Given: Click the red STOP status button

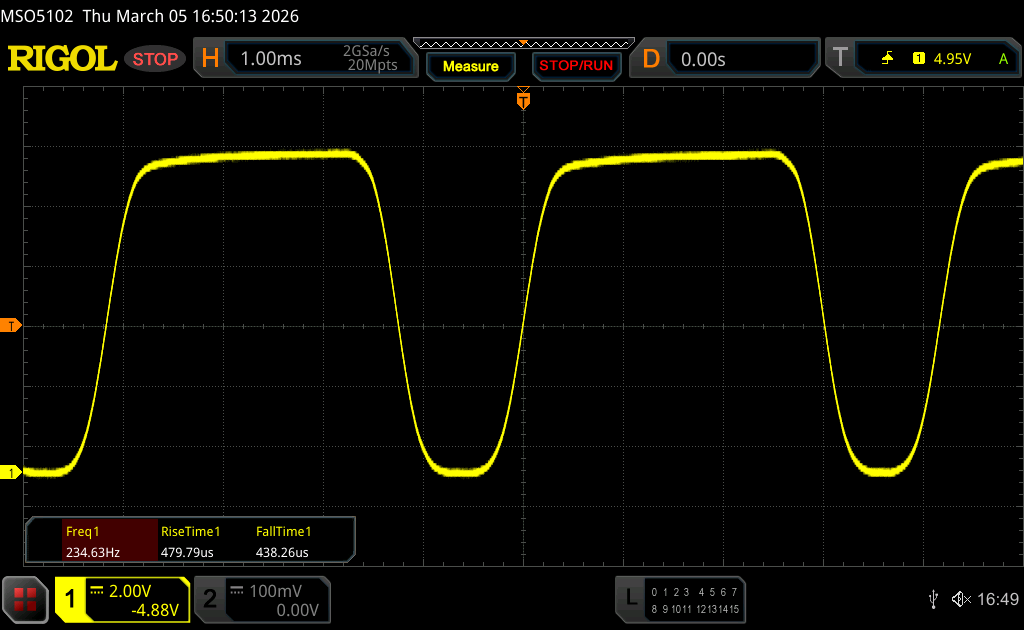Looking at the screenshot, I should point(155,59).
